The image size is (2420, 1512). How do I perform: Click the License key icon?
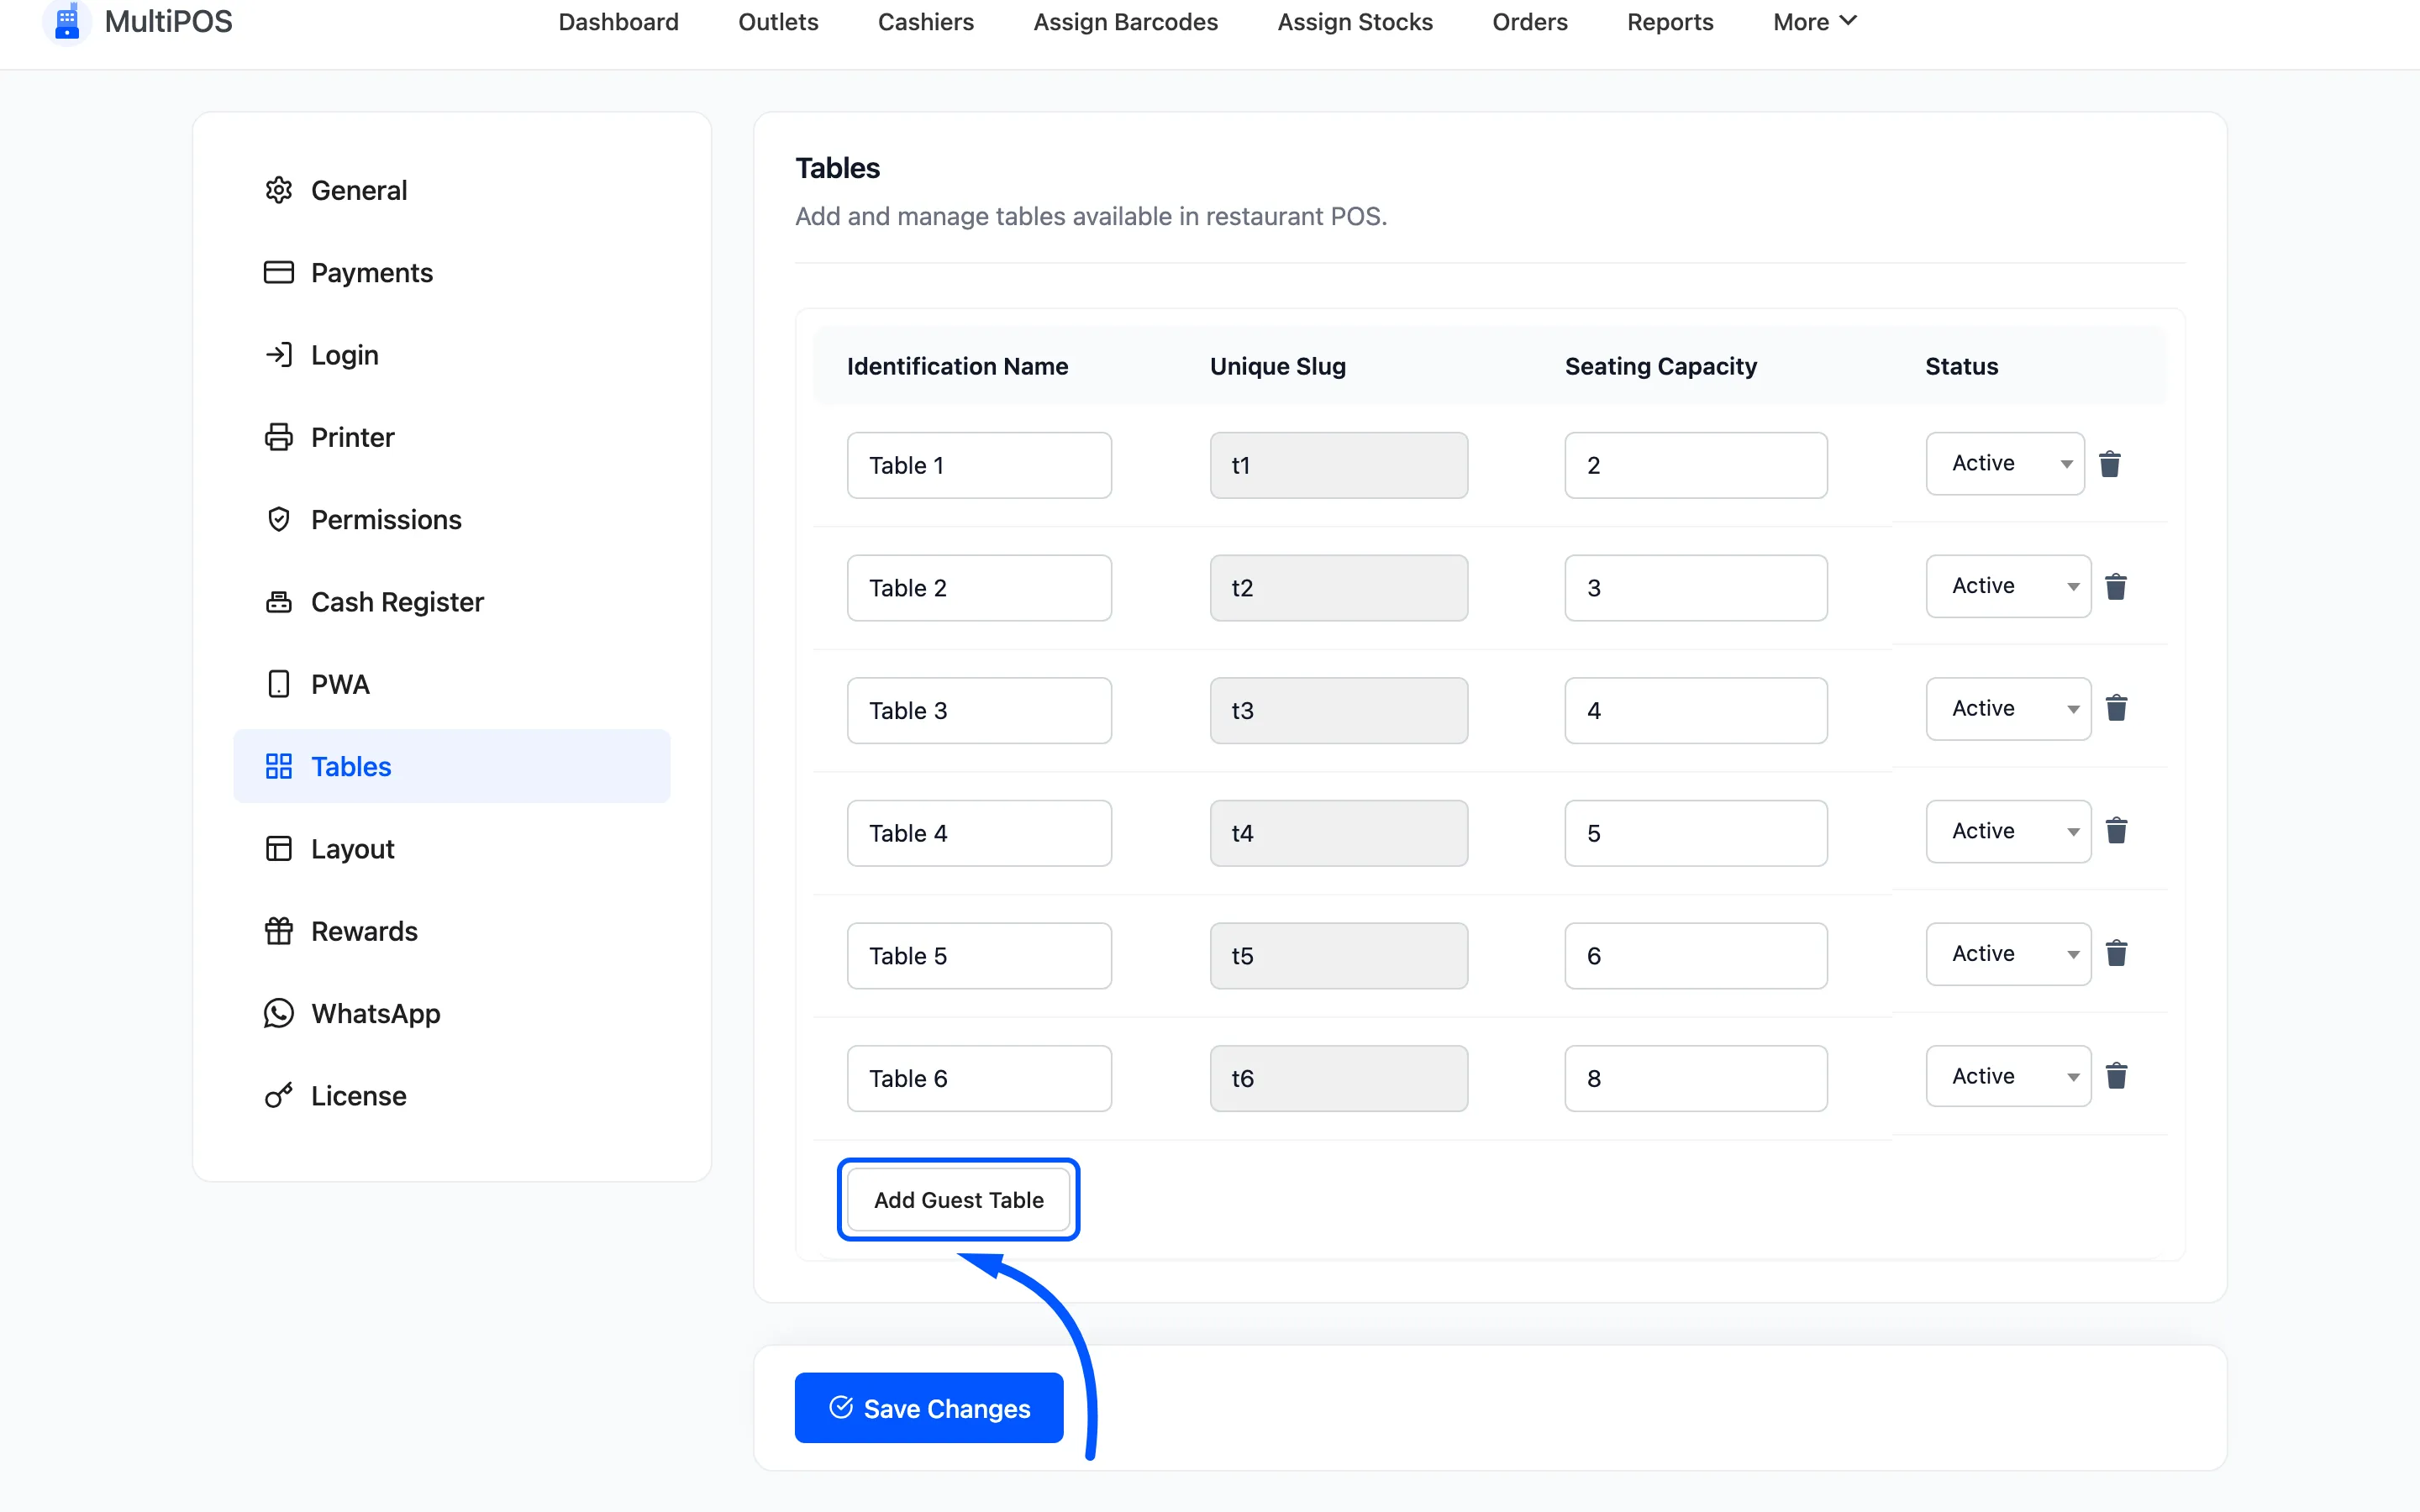click(x=279, y=1096)
